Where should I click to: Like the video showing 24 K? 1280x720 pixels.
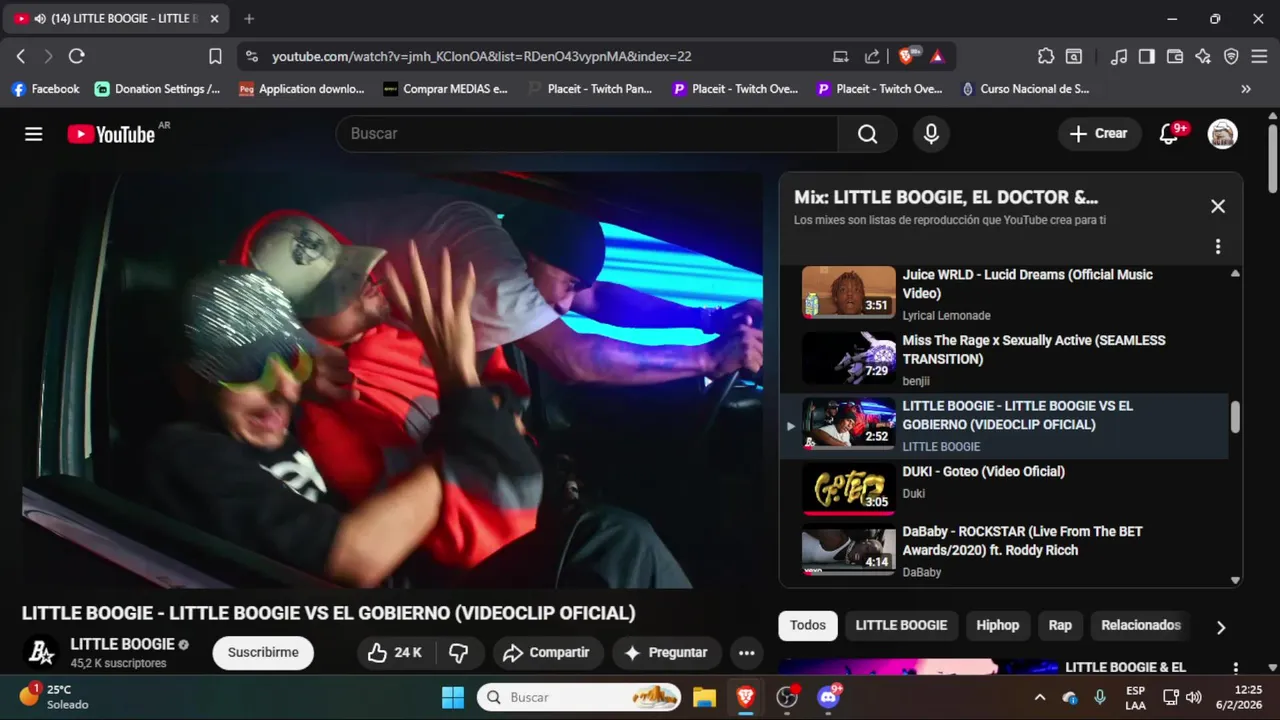coord(395,653)
